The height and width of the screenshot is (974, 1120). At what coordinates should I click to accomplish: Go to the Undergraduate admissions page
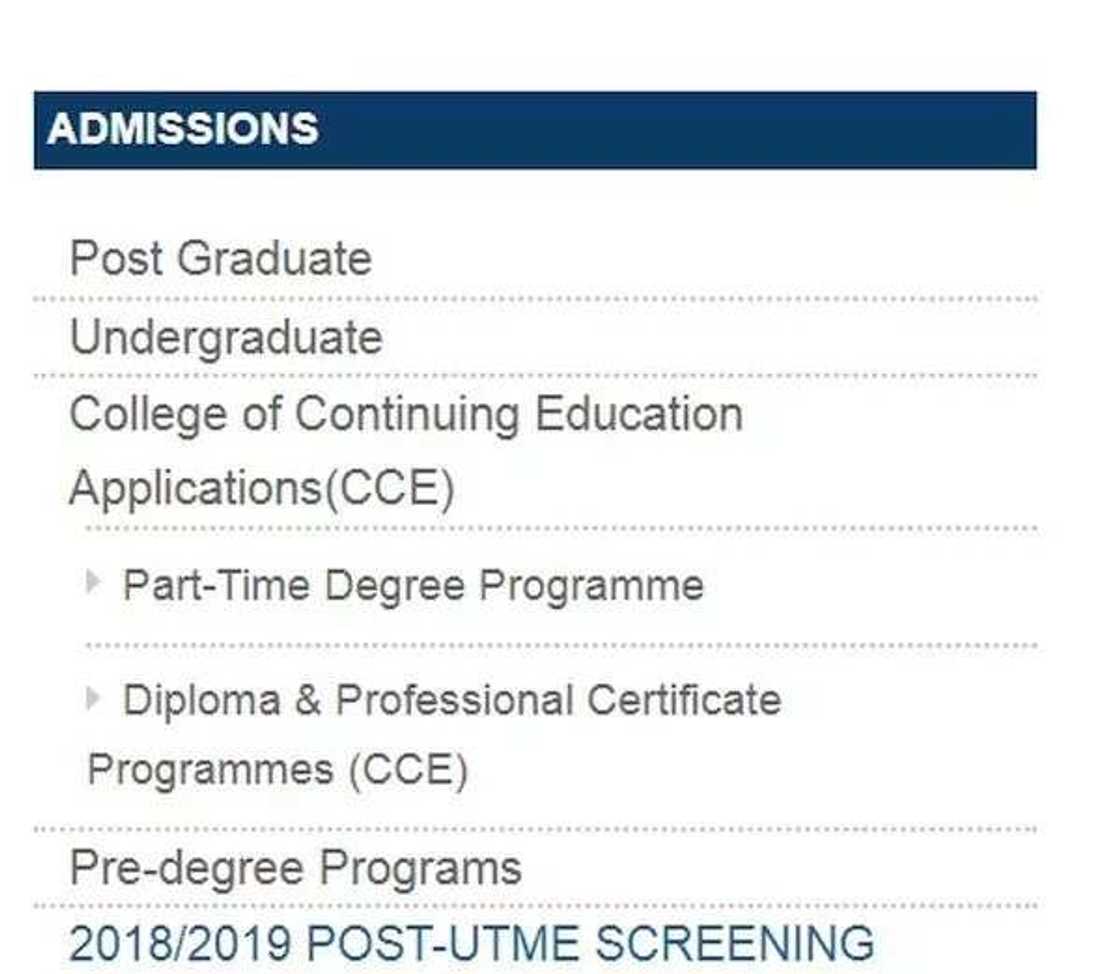point(226,337)
